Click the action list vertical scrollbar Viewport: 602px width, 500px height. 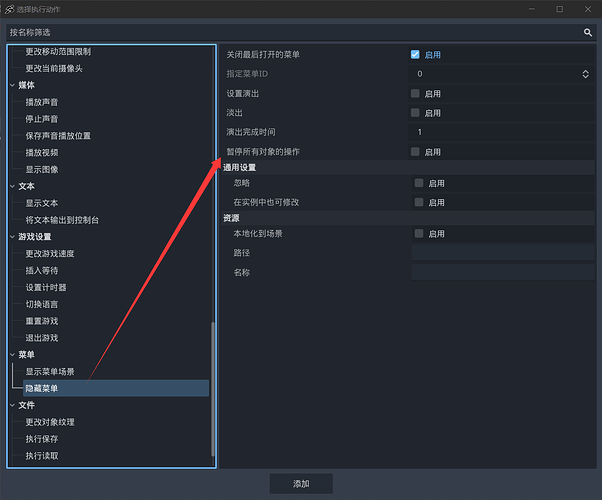click(212, 390)
